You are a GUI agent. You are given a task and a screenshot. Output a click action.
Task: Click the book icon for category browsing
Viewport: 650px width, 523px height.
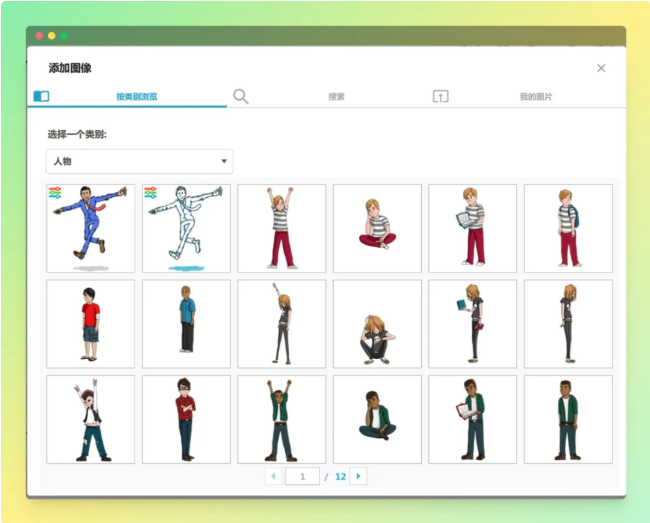point(41,97)
